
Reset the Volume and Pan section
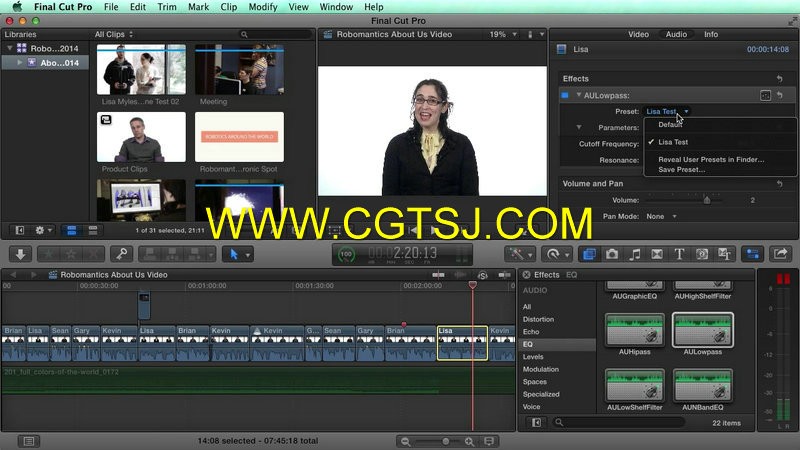click(x=780, y=184)
